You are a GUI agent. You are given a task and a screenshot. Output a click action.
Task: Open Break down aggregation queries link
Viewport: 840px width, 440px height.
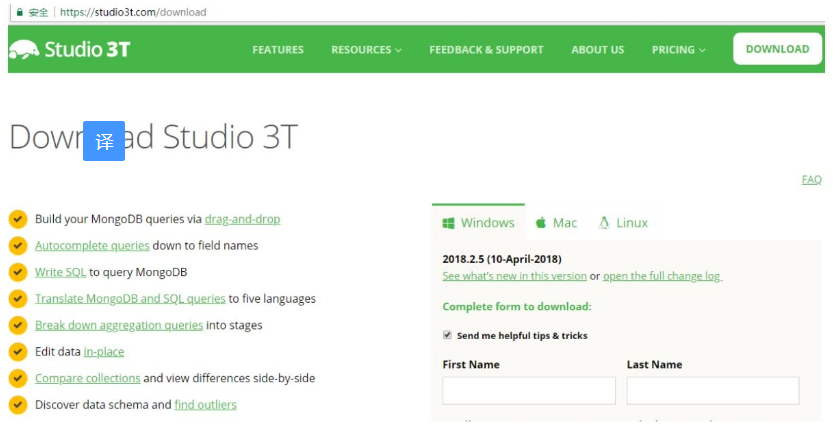(119, 325)
